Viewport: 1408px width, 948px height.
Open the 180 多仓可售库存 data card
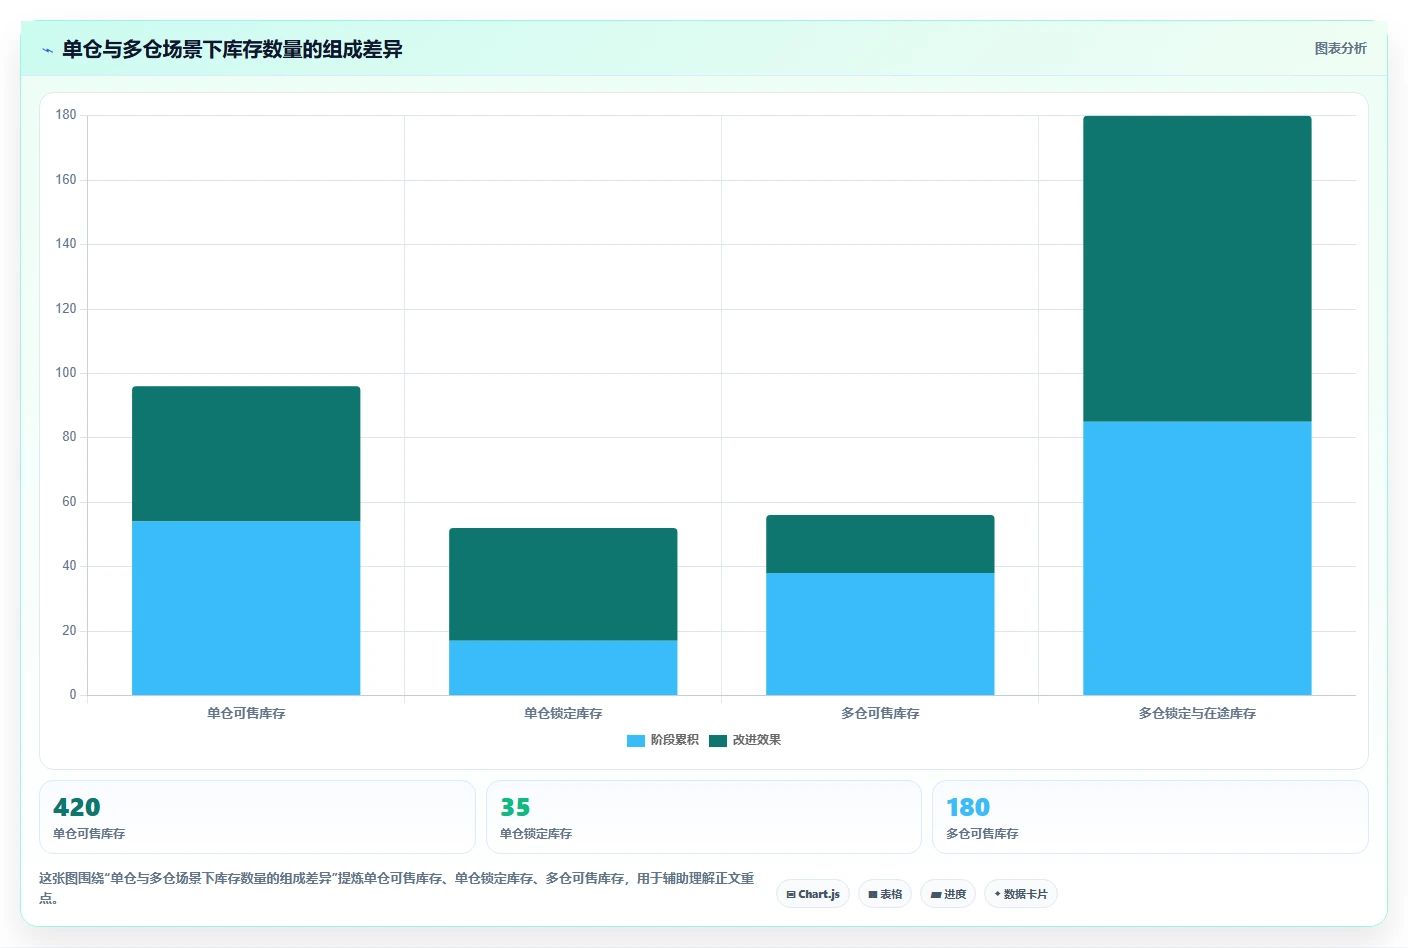pos(1150,817)
